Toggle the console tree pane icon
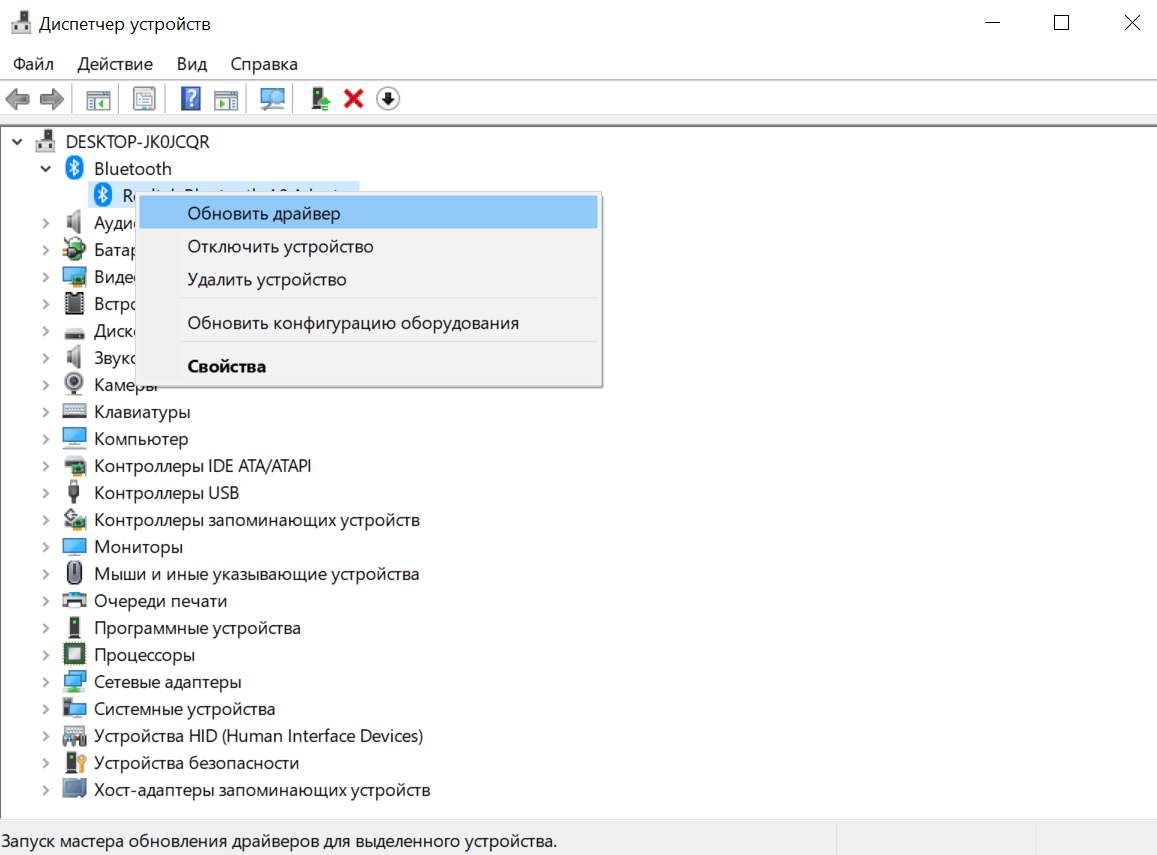Screen dimensions: 1157x855 coord(98,99)
